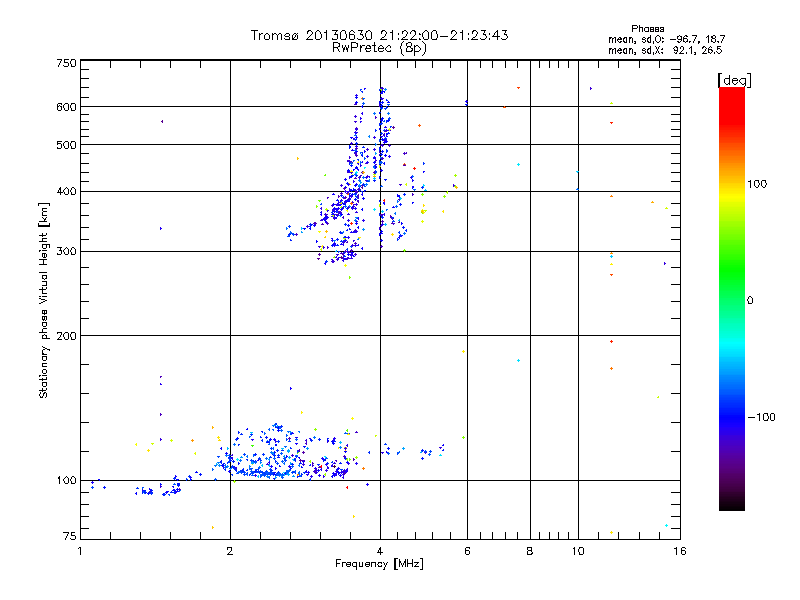
Task: Click the y-axis '400' tick label
Action: 67,192
